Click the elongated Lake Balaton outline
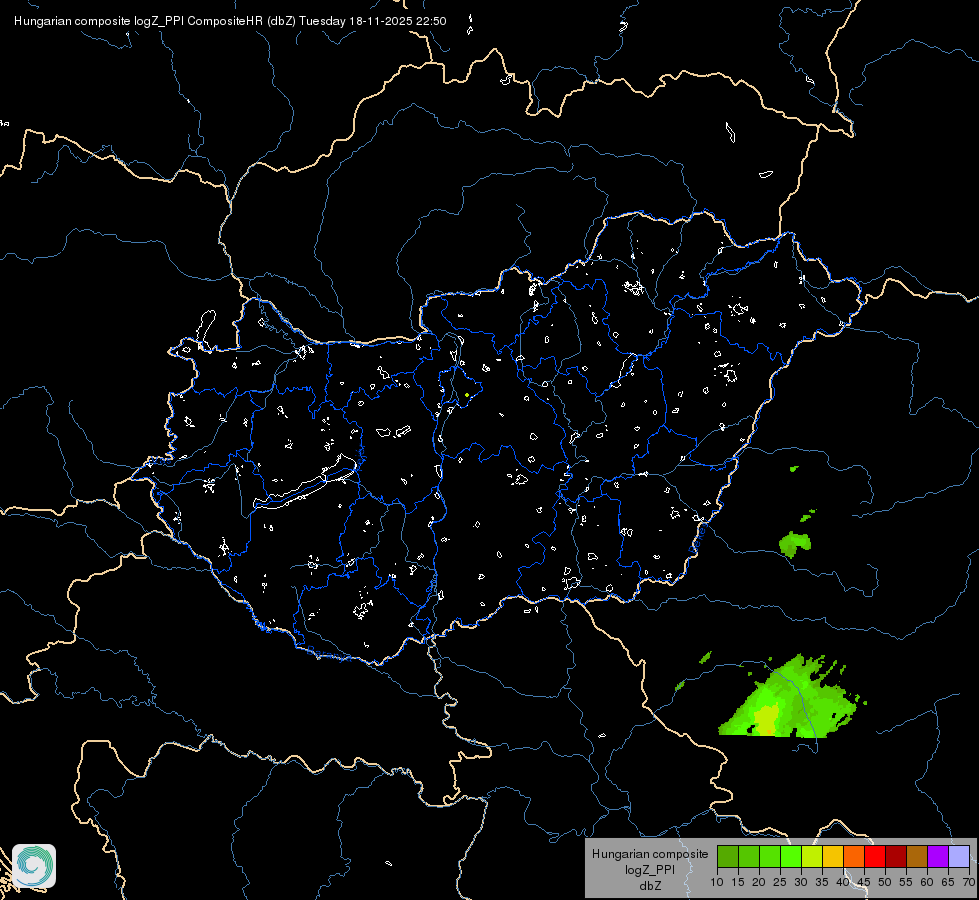 tap(306, 483)
